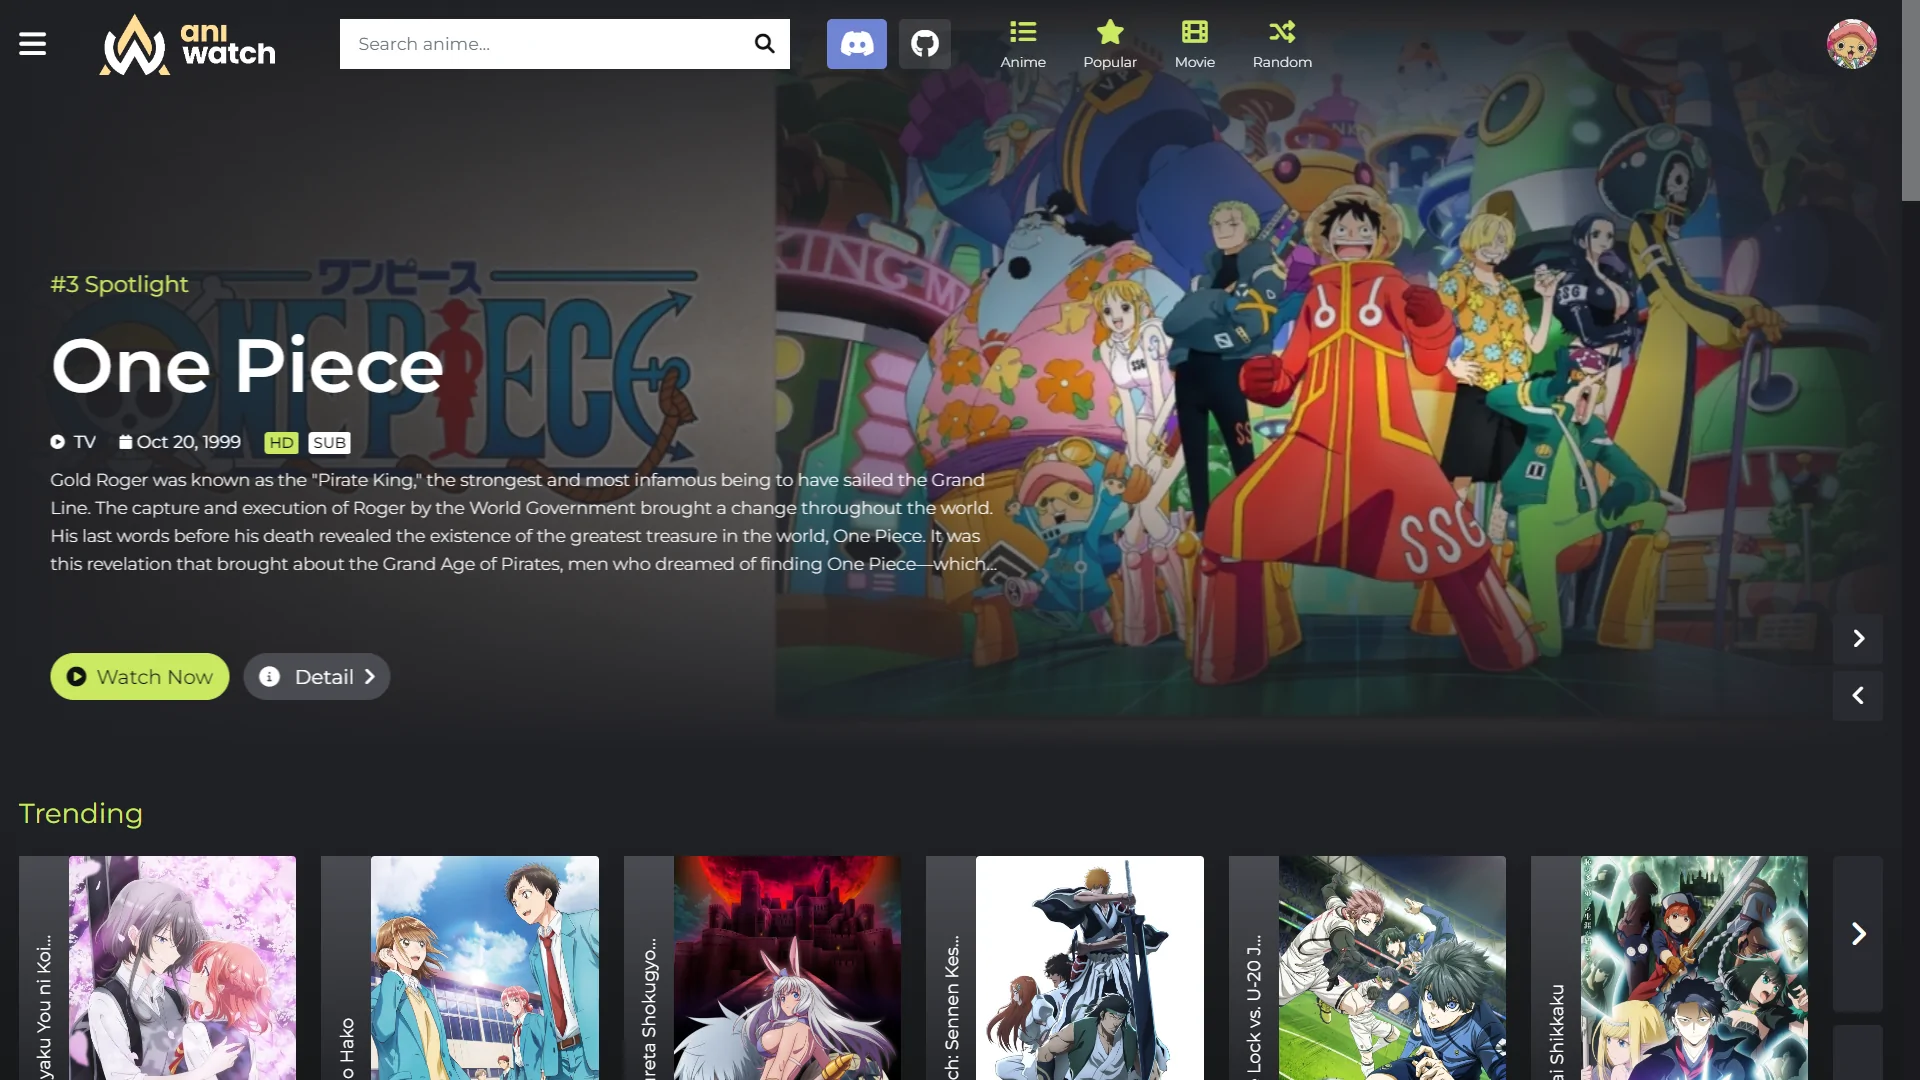Open the Movie section
Image resolution: width=1920 pixels, height=1080 pixels.
[1194, 44]
